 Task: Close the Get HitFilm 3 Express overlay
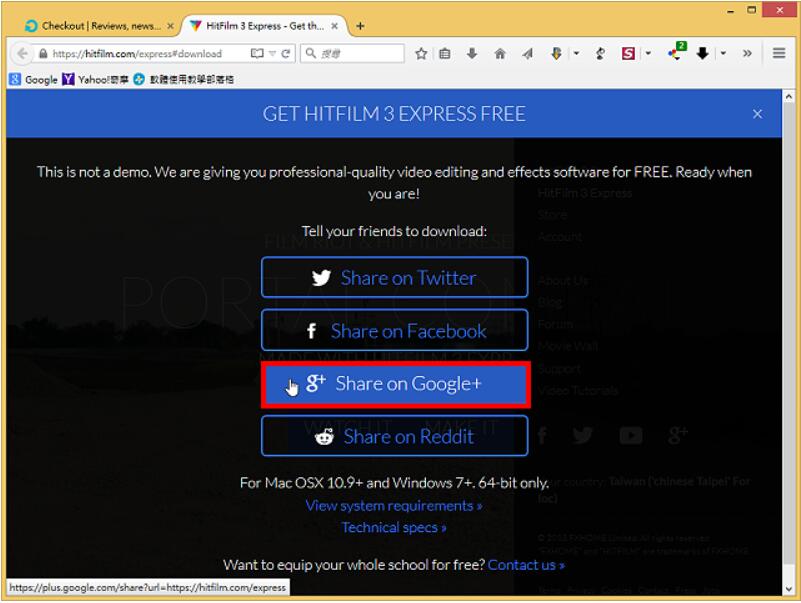tap(757, 114)
